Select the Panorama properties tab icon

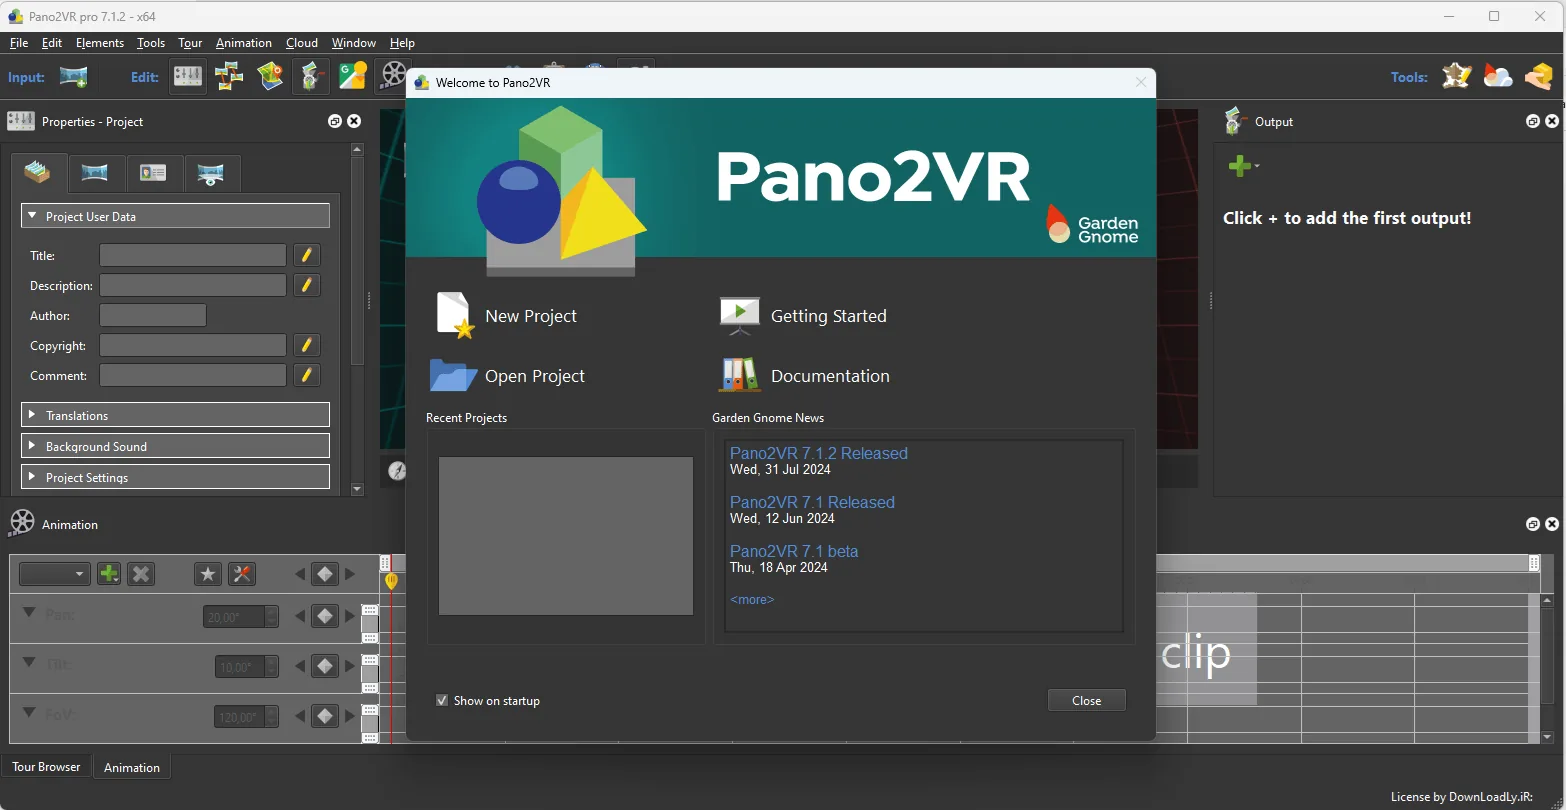click(x=95, y=173)
